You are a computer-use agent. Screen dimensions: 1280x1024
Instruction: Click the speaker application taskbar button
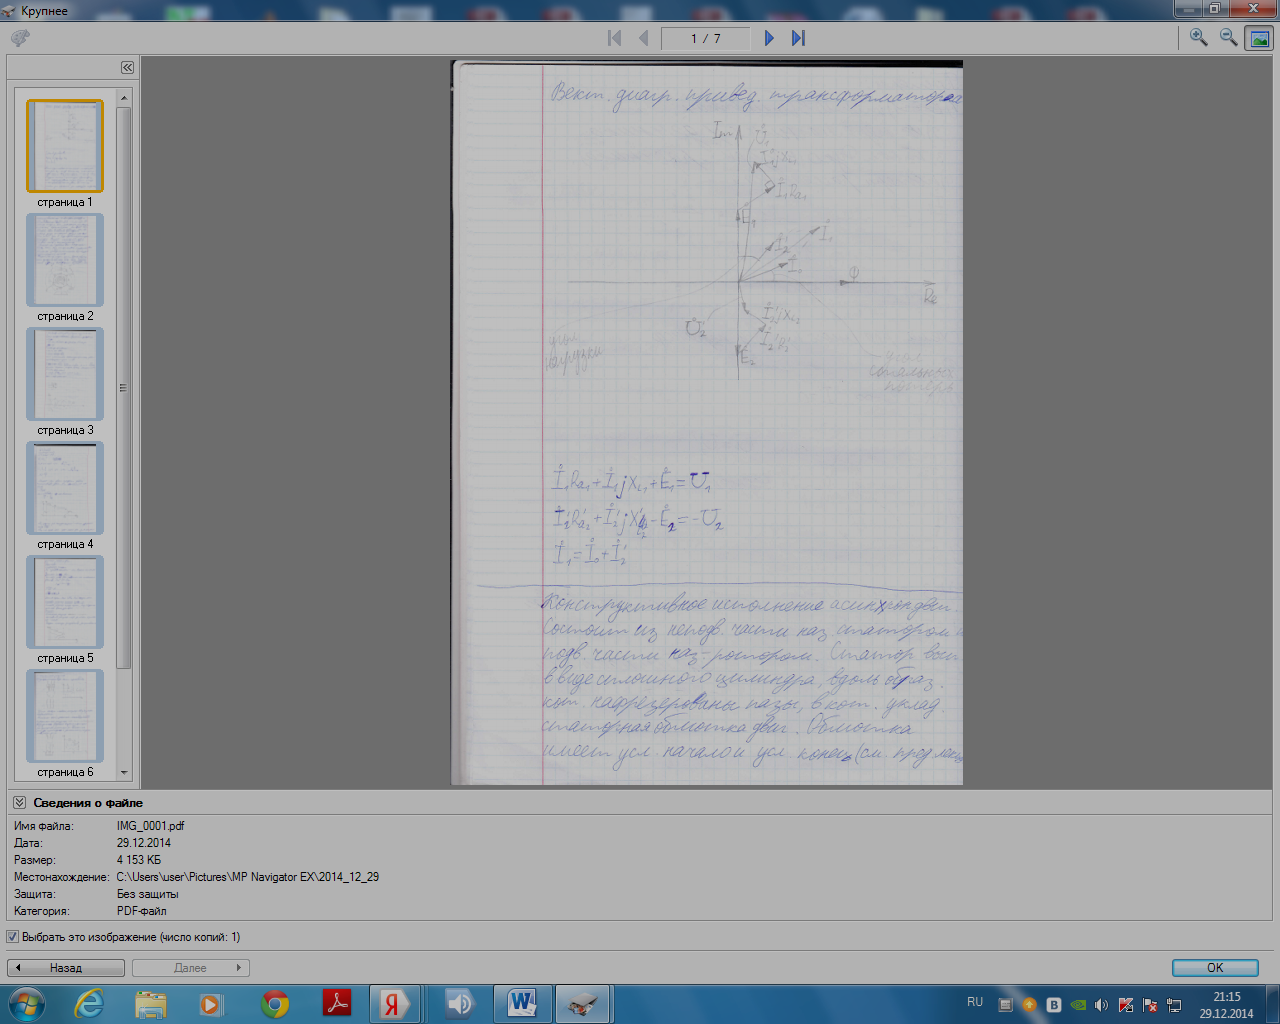coord(459,1004)
